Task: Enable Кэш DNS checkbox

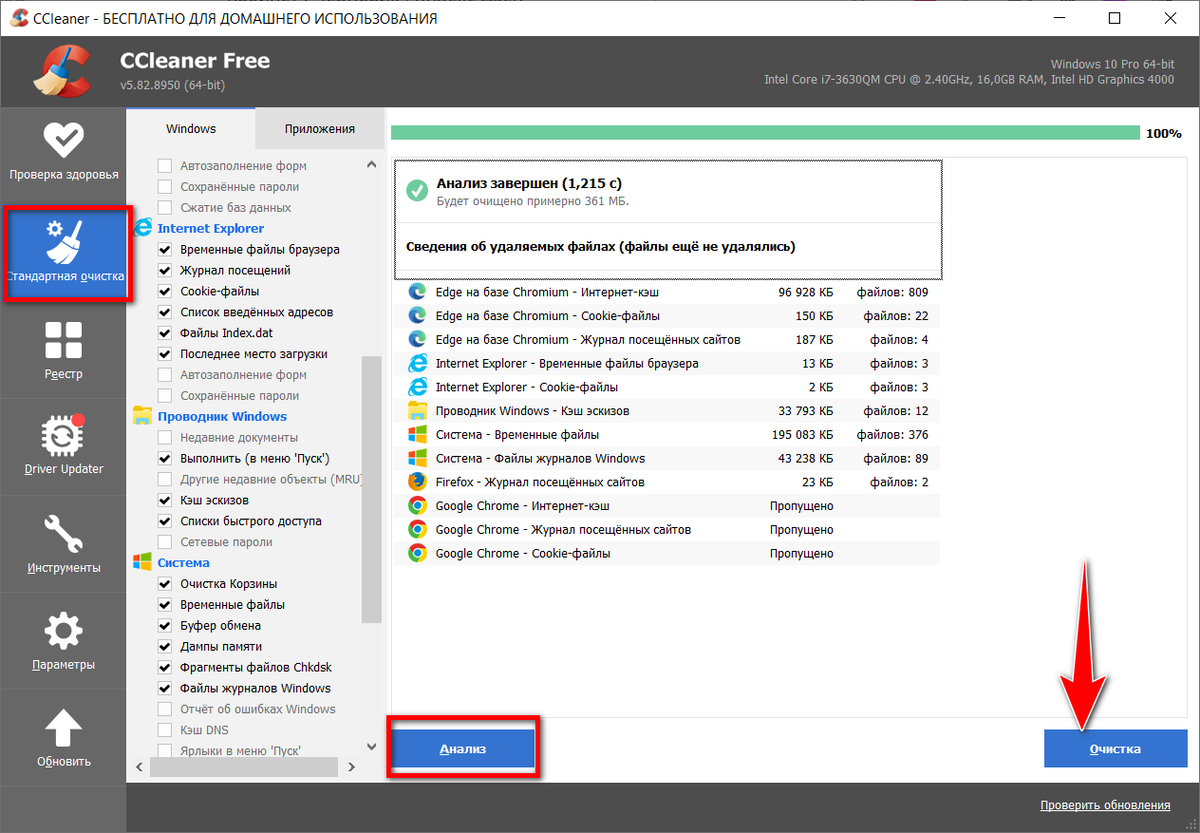Action: click(x=165, y=730)
